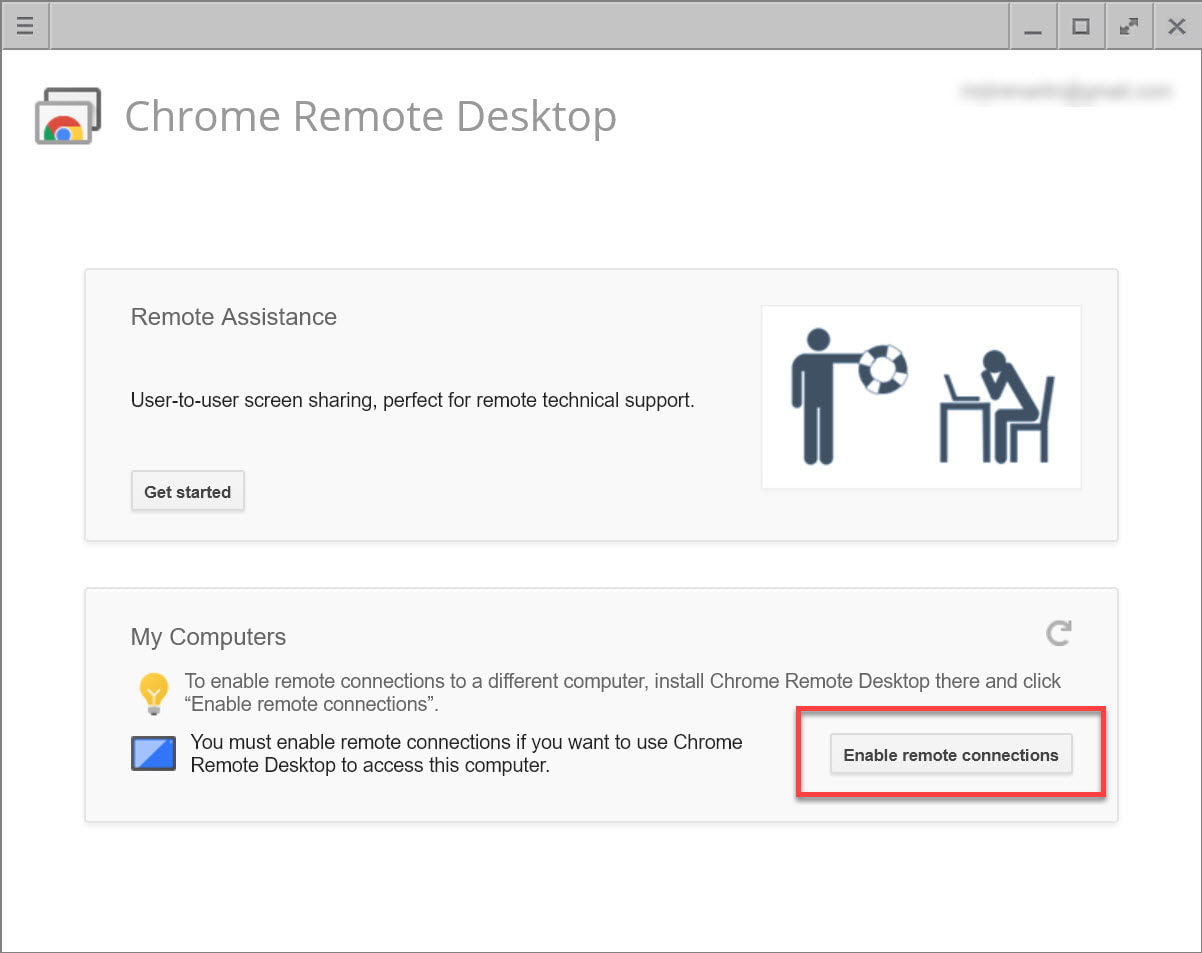Click the Chrome Remote Desktop logo icon
The width and height of the screenshot is (1202, 953).
tap(68, 116)
